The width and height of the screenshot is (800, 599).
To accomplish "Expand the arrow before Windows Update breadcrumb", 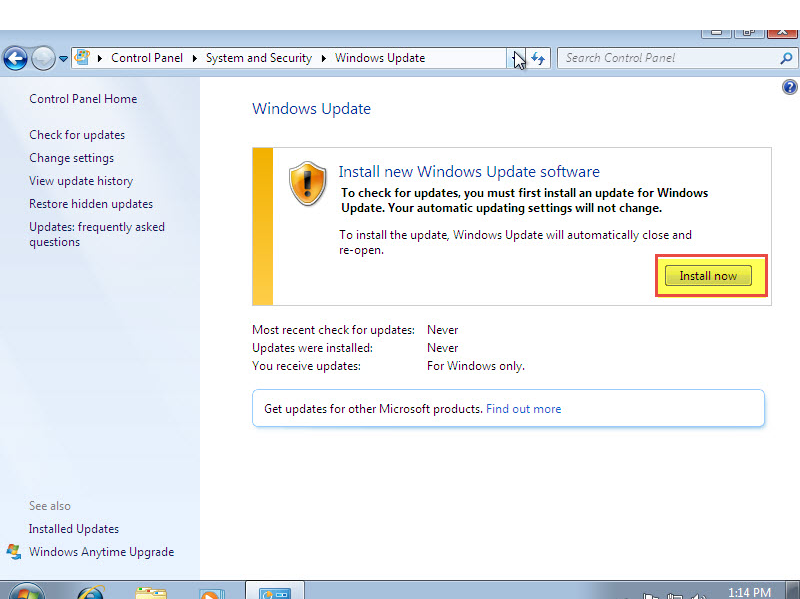I will pos(323,58).
